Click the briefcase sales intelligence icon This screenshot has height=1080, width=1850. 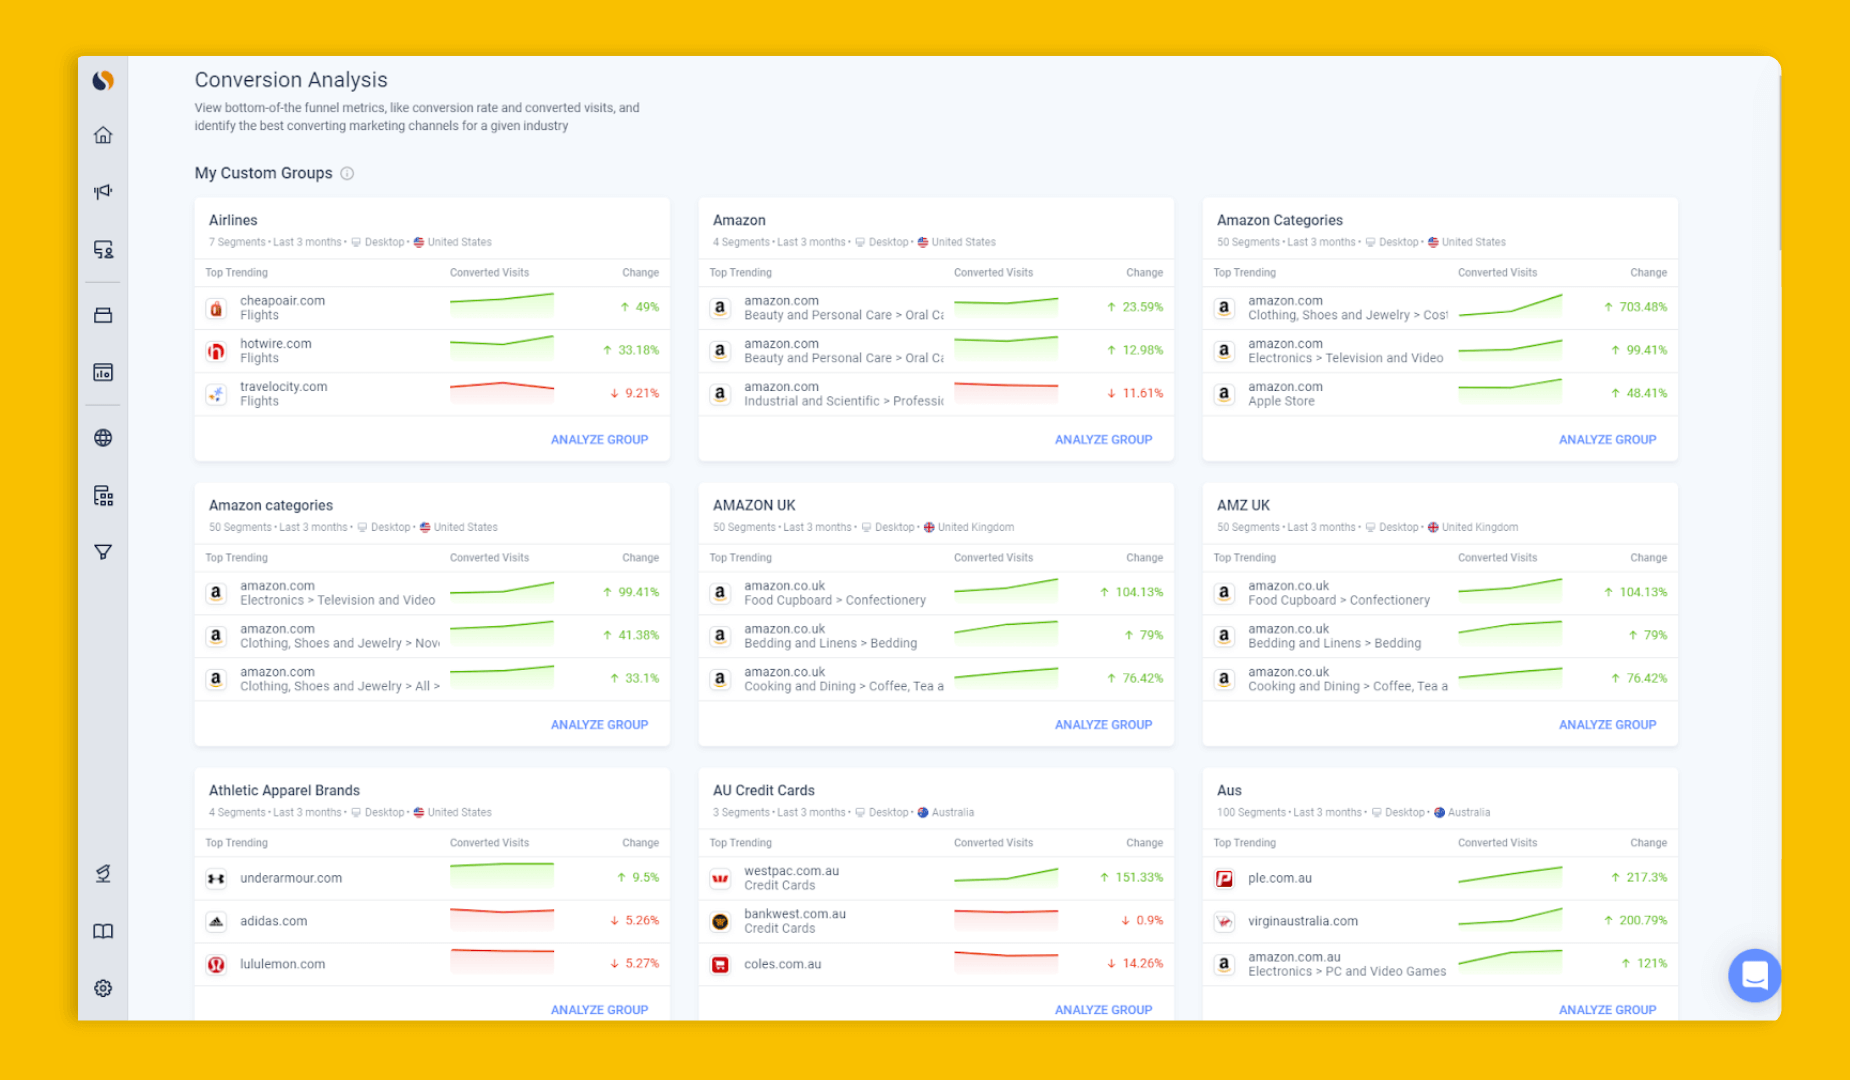click(x=102, y=314)
